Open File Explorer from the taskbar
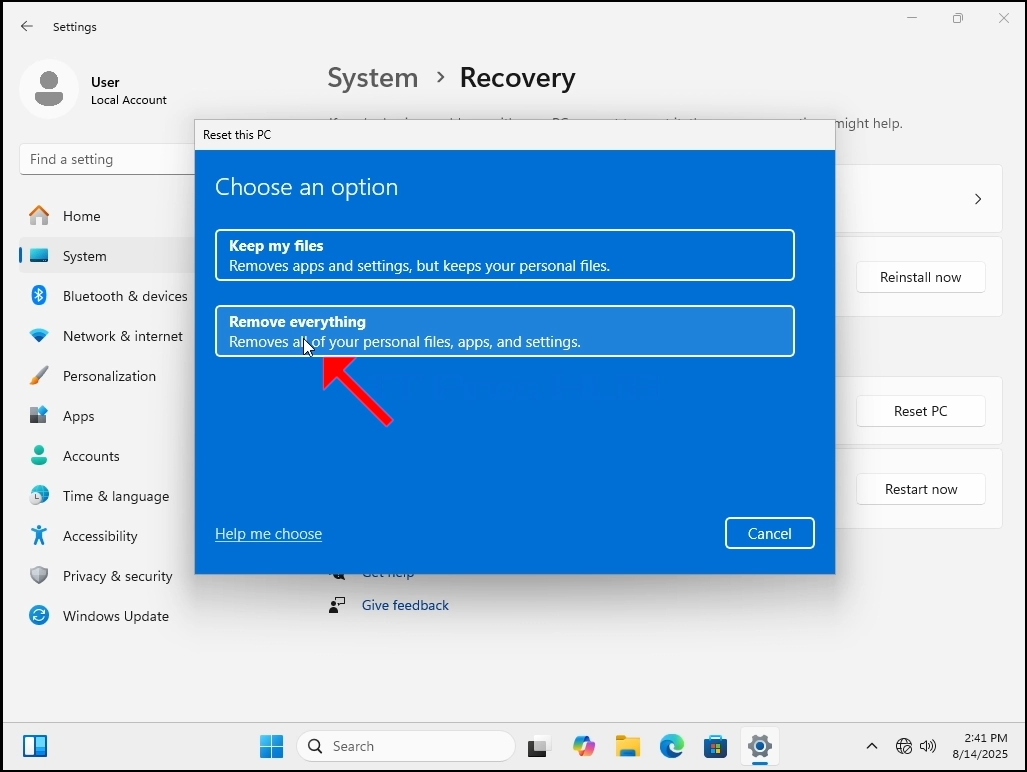 [627, 746]
